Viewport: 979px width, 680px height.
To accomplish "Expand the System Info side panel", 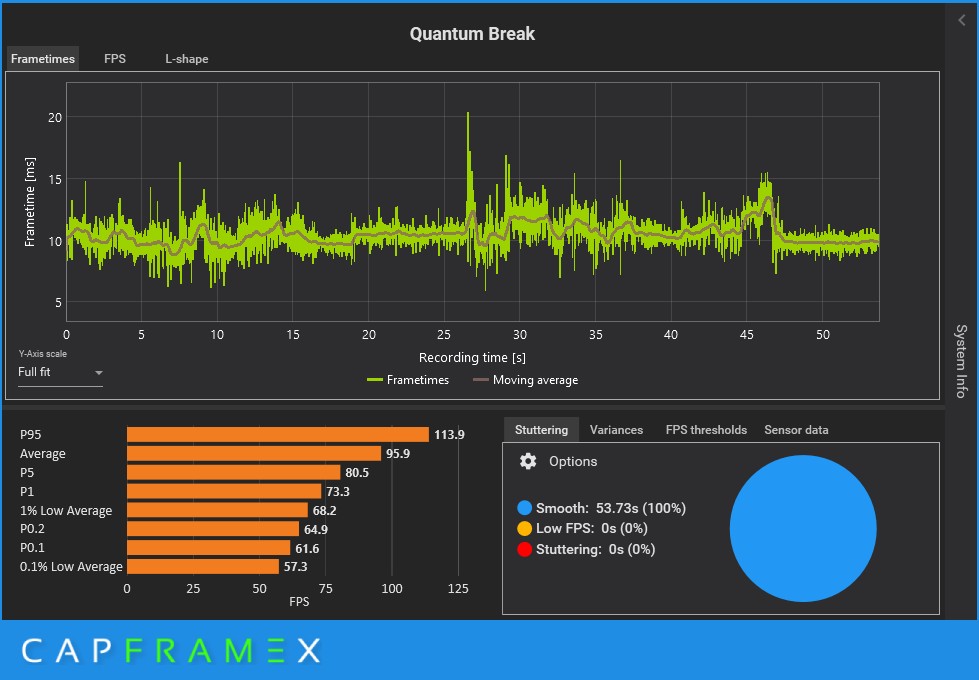I will [961, 361].
